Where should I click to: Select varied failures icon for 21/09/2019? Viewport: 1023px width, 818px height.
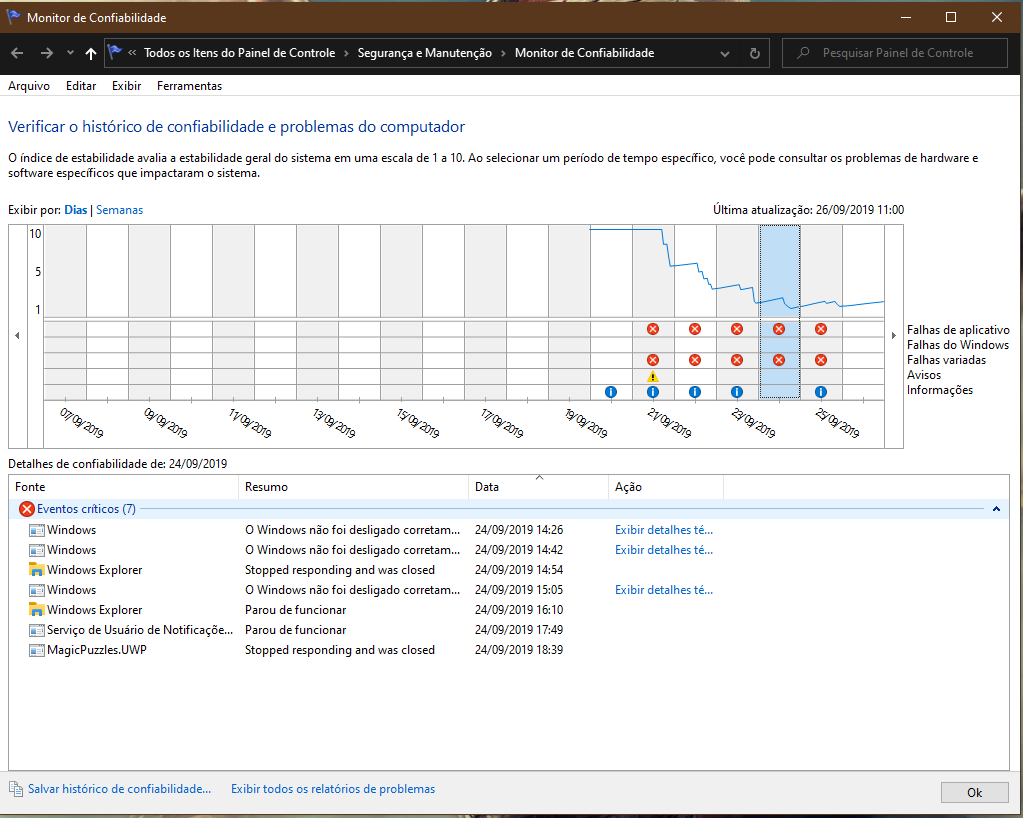(652, 359)
